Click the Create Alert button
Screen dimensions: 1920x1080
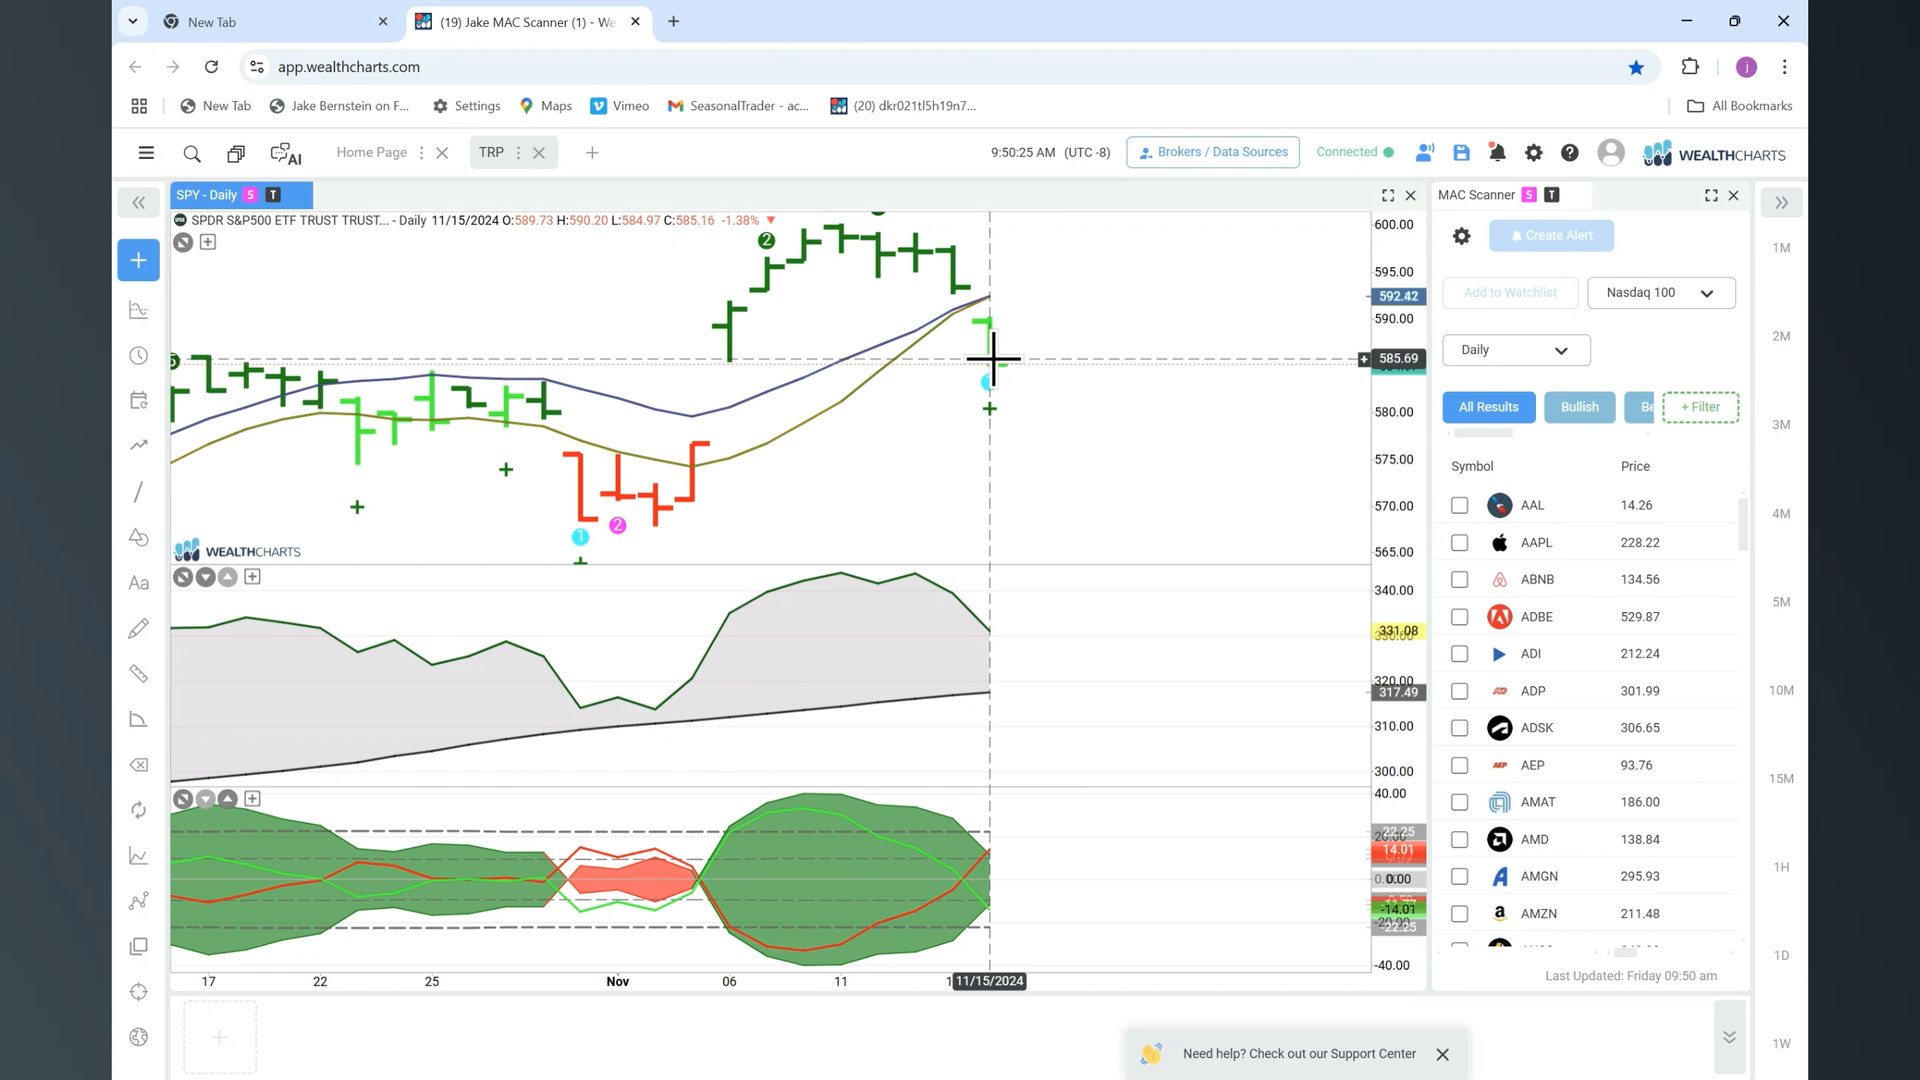click(x=1551, y=236)
